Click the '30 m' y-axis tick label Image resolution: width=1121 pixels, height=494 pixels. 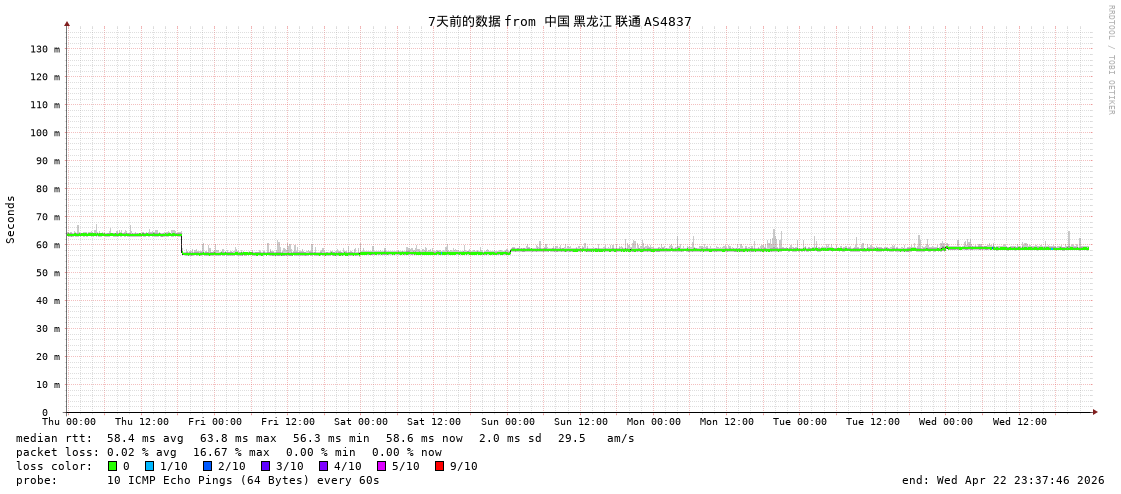(x=48, y=329)
